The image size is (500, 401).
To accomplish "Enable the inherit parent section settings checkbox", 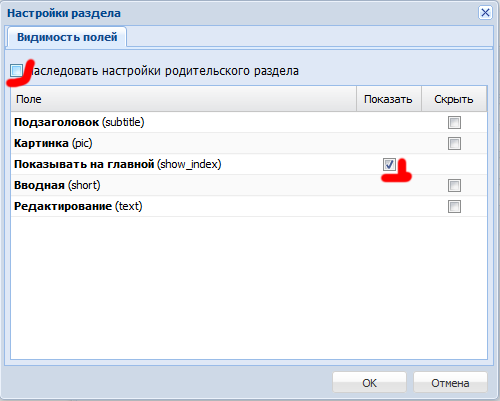I will (16, 71).
